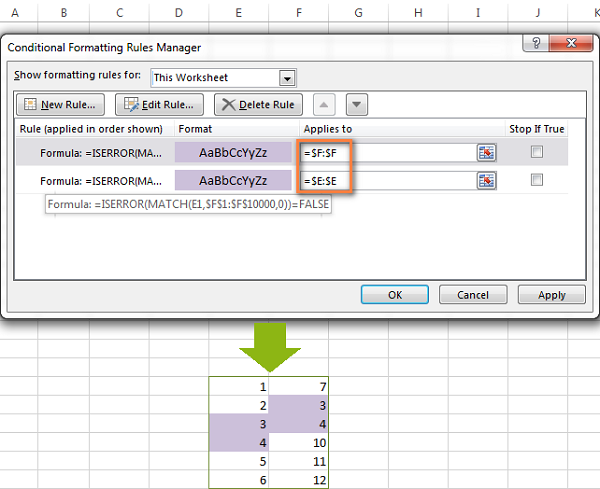
Task: Select column C header
Action: [x=119, y=13]
